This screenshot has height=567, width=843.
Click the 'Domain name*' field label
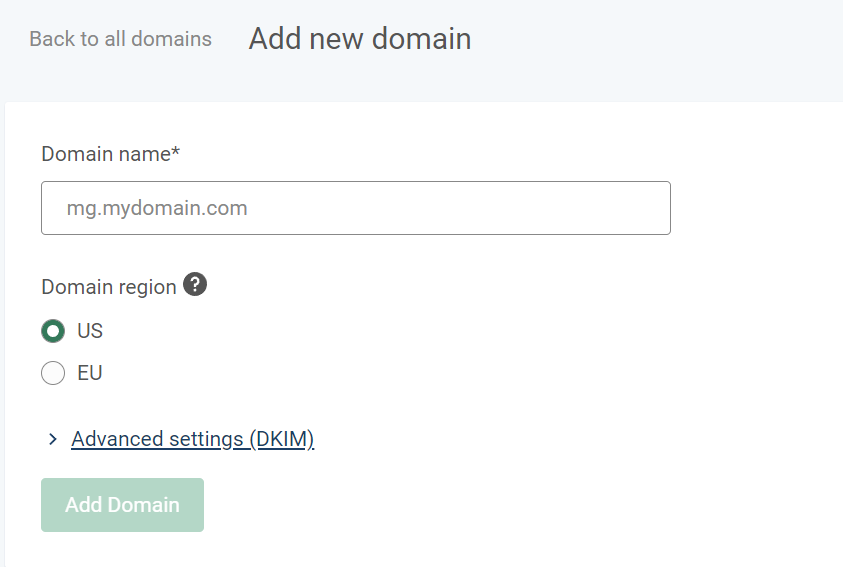point(110,153)
